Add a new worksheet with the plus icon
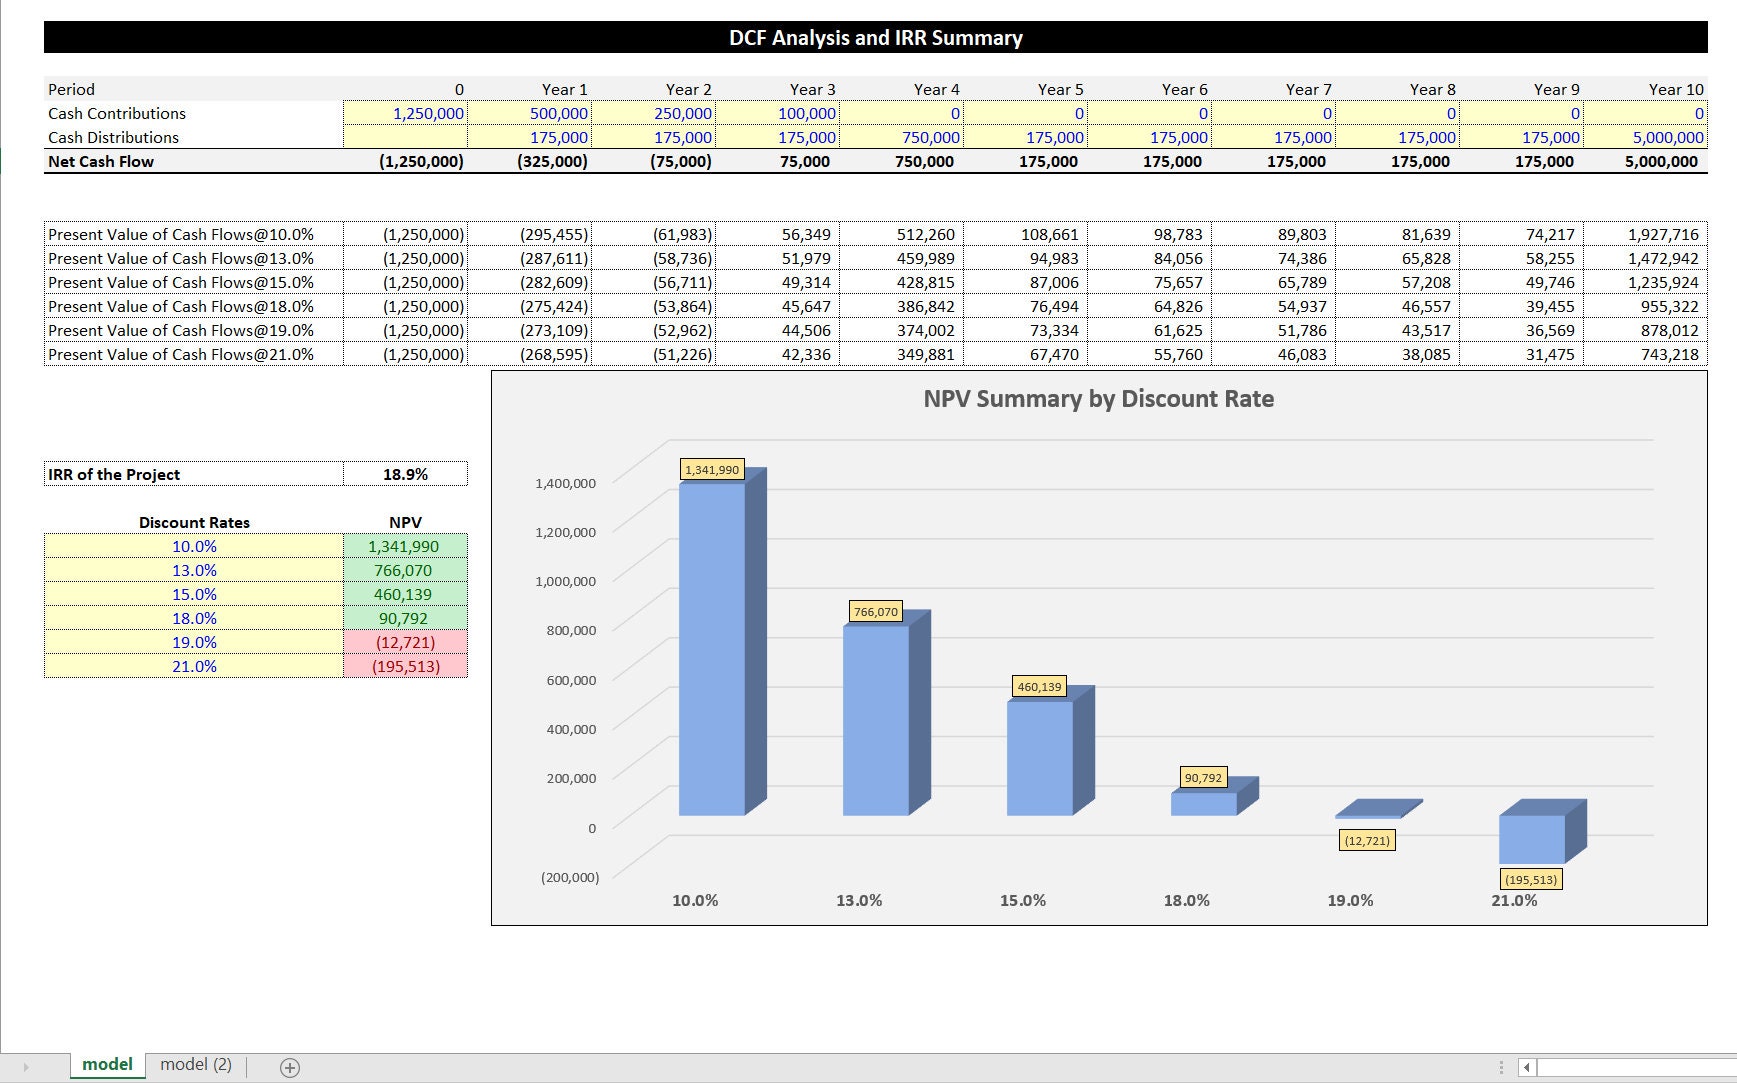This screenshot has height=1083, width=1737. (x=290, y=1066)
